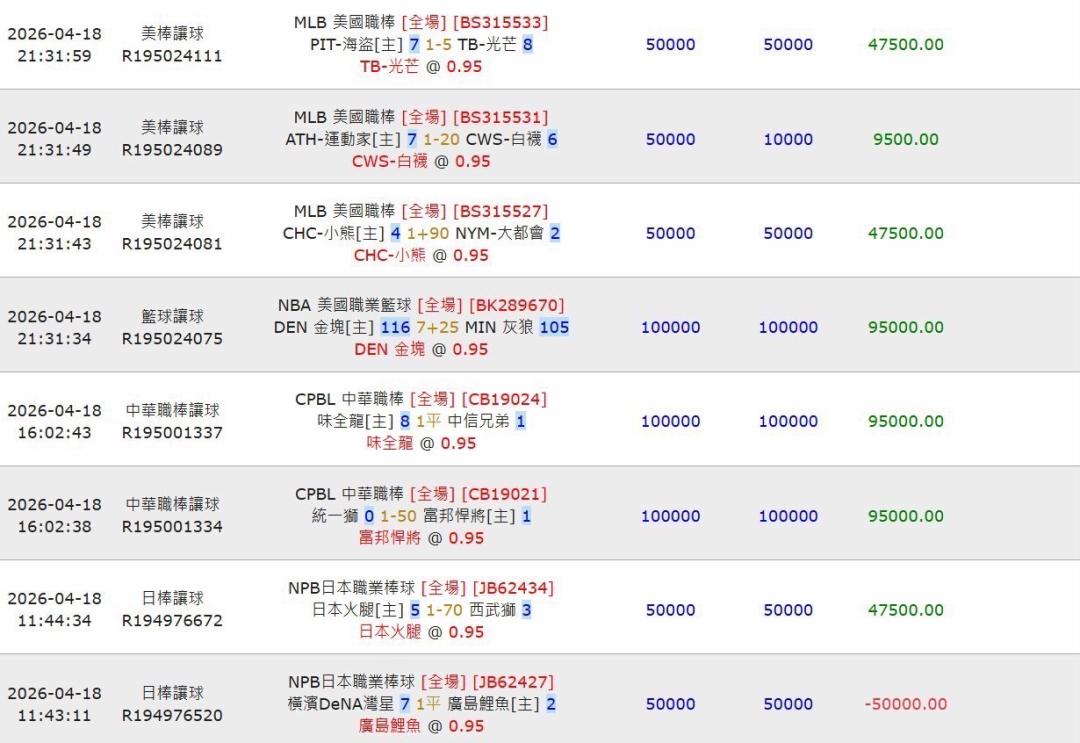Select the 廣島鯉魚 @ 0.95 pick
The width and height of the screenshot is (1080, 743).
(x=421, y=726)
